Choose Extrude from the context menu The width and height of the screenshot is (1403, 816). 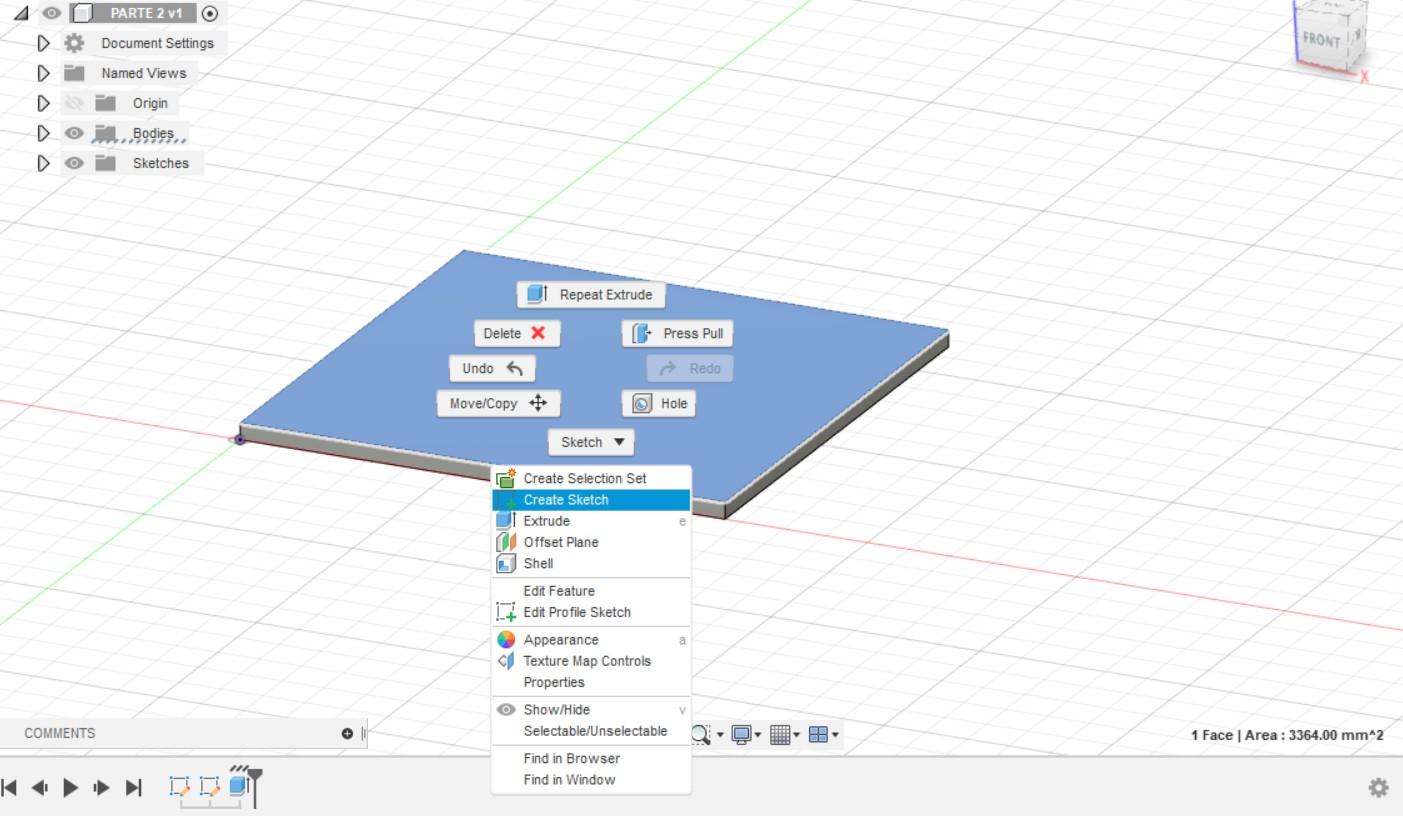pyautogui.click(x=591, y=521)
